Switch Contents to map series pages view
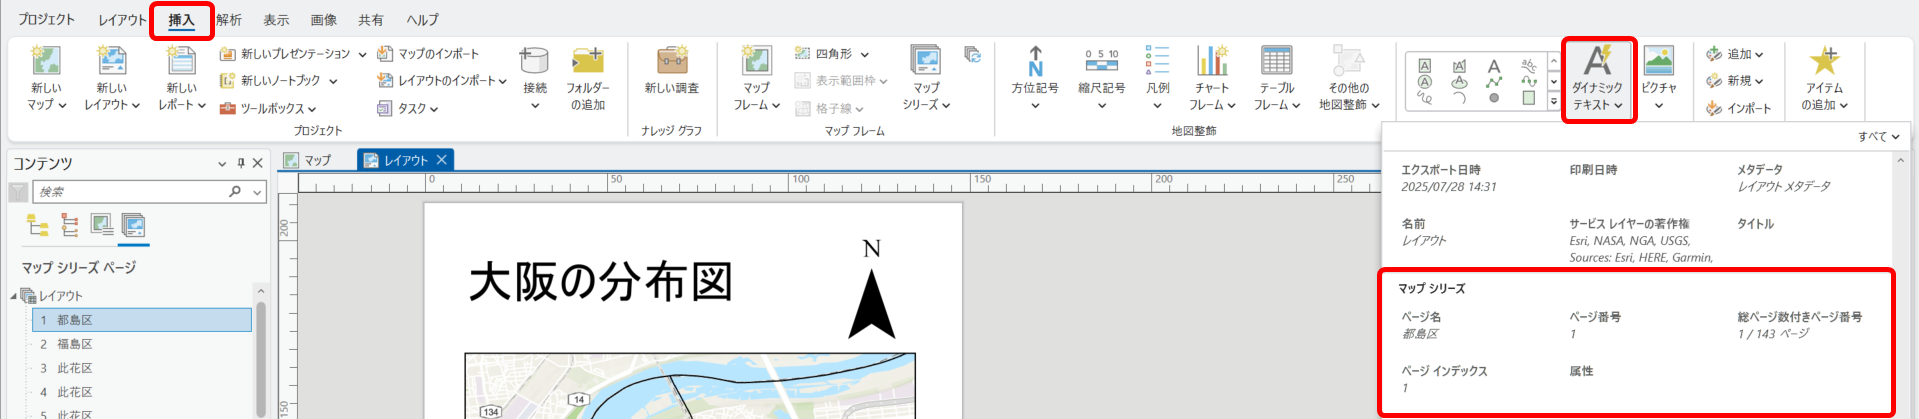Viewport: 1919px width, 419px height. (x=133, y=225)
